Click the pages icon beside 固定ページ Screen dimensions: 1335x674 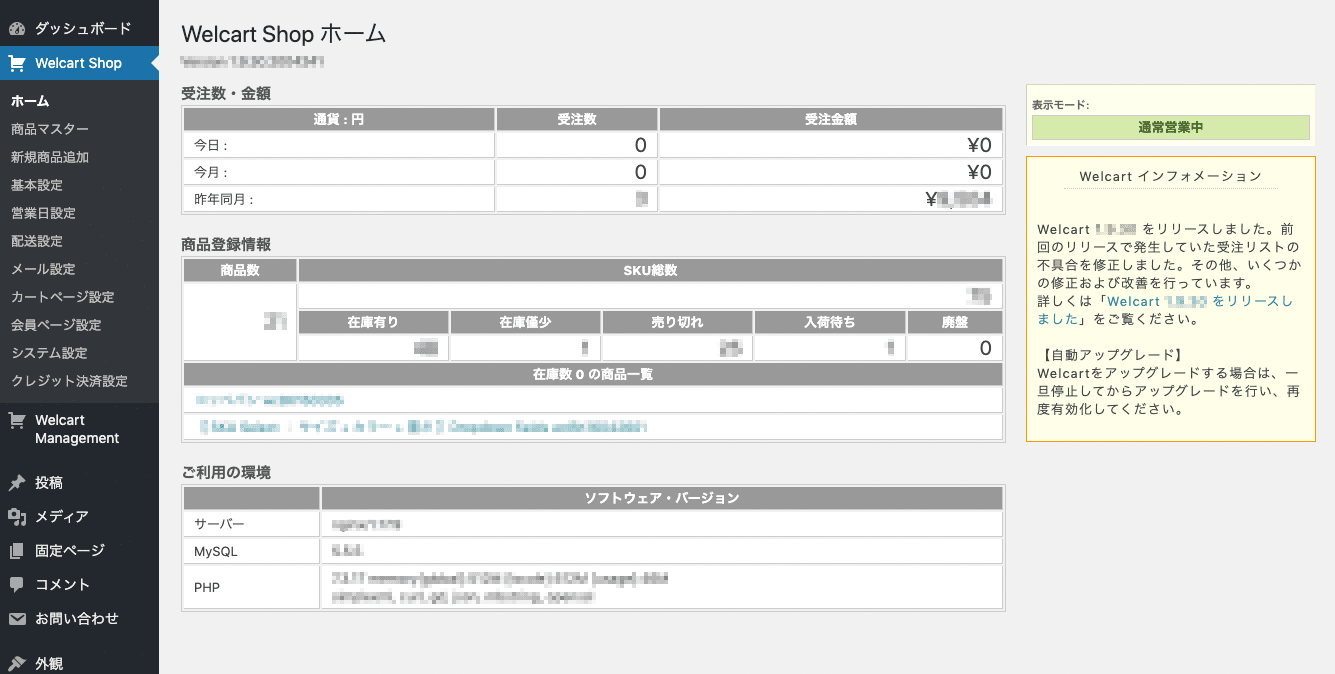point(17,551)
